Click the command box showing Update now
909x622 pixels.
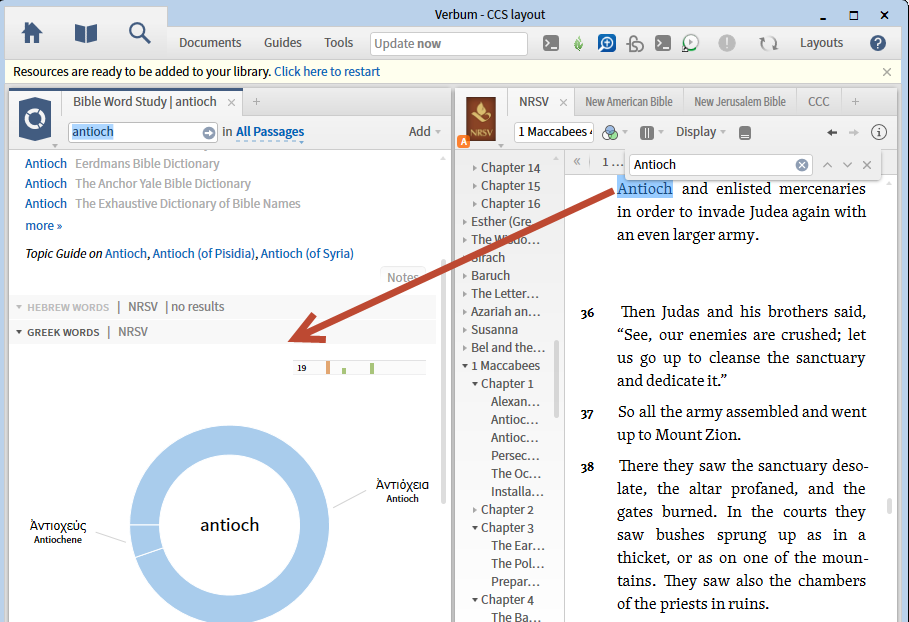click(449, 43)
